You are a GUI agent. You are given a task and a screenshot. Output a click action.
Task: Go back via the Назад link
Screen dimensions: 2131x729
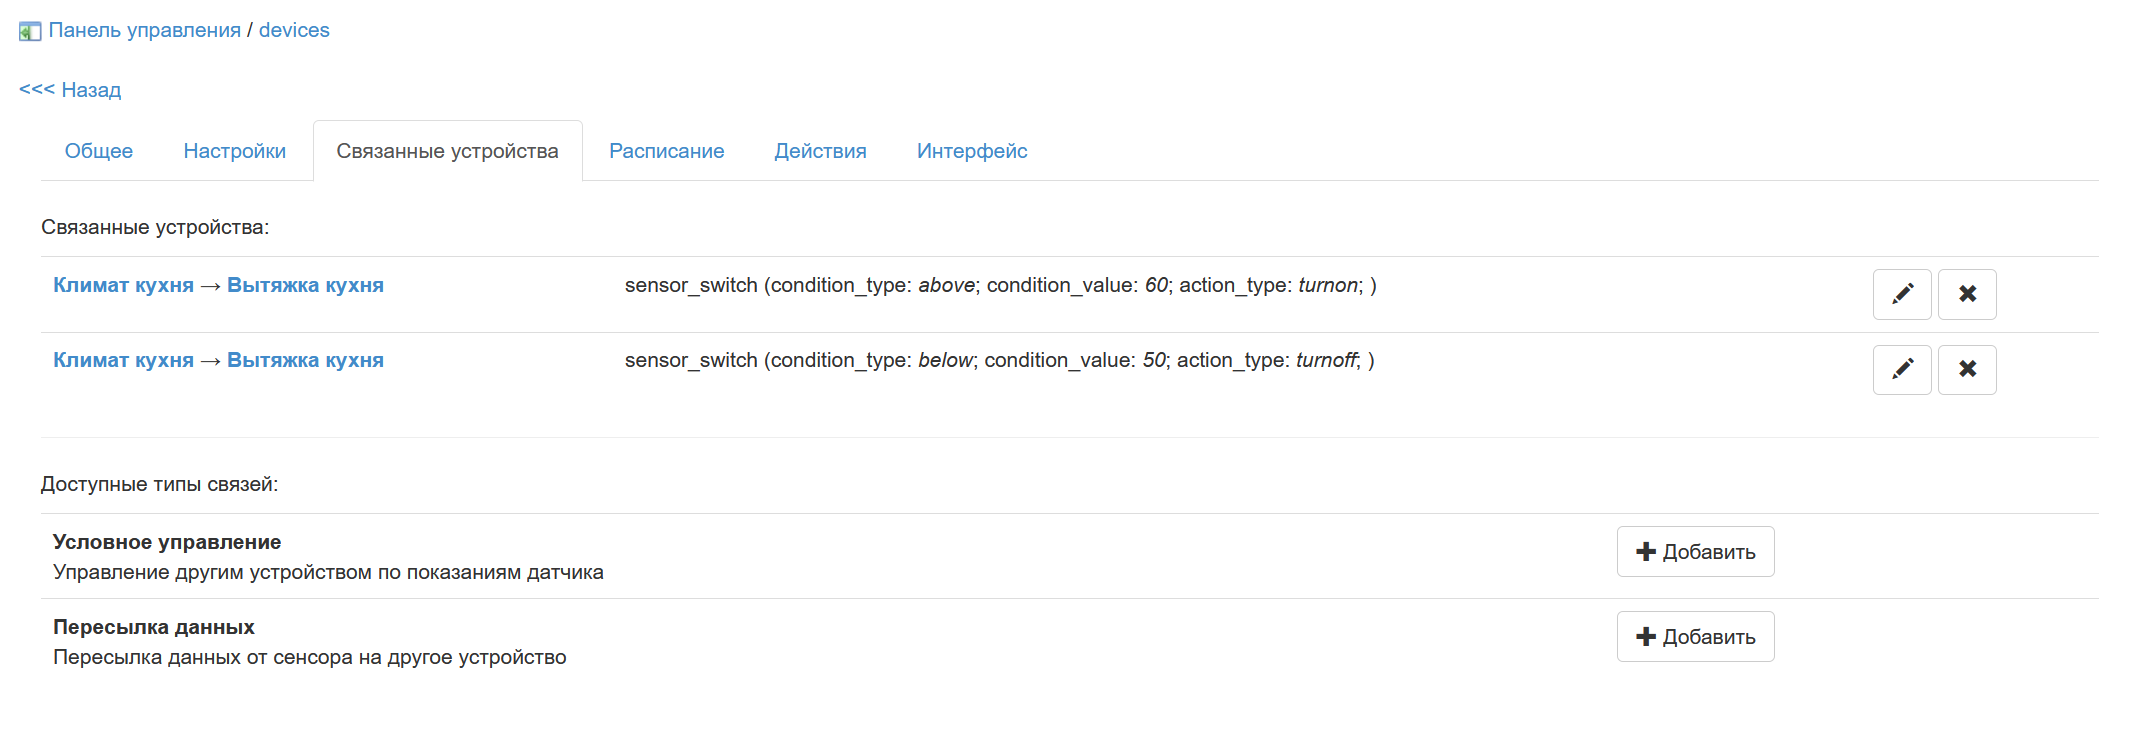[x=70, y=90]
